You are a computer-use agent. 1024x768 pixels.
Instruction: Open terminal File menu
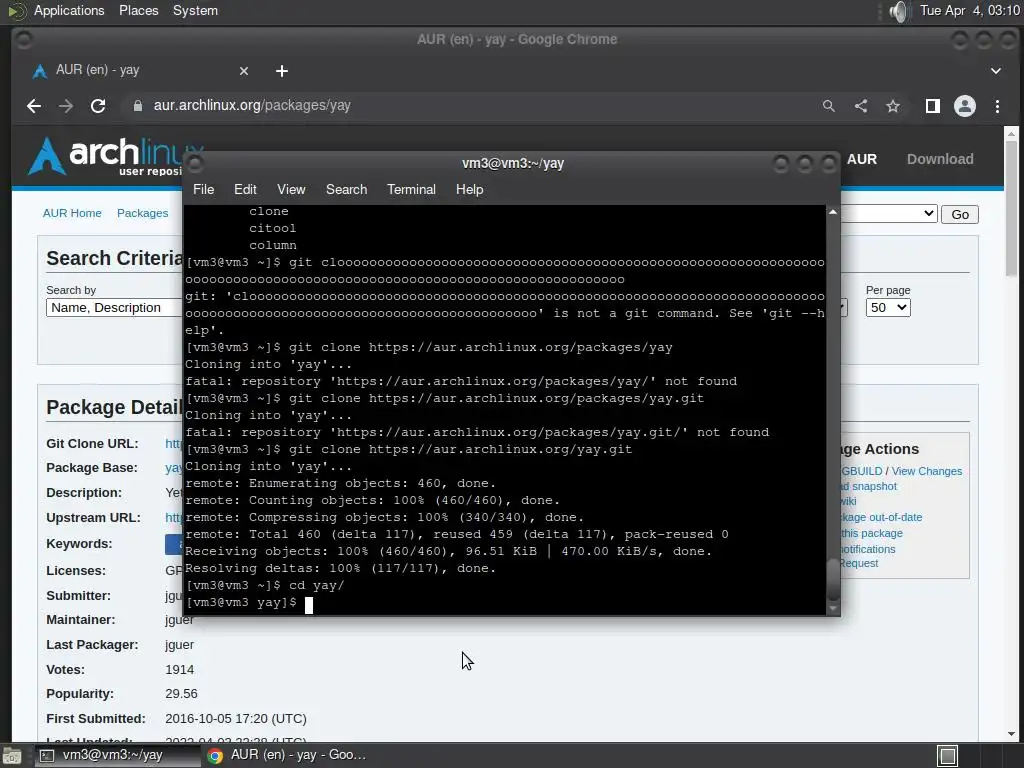[x=203, y=189]
